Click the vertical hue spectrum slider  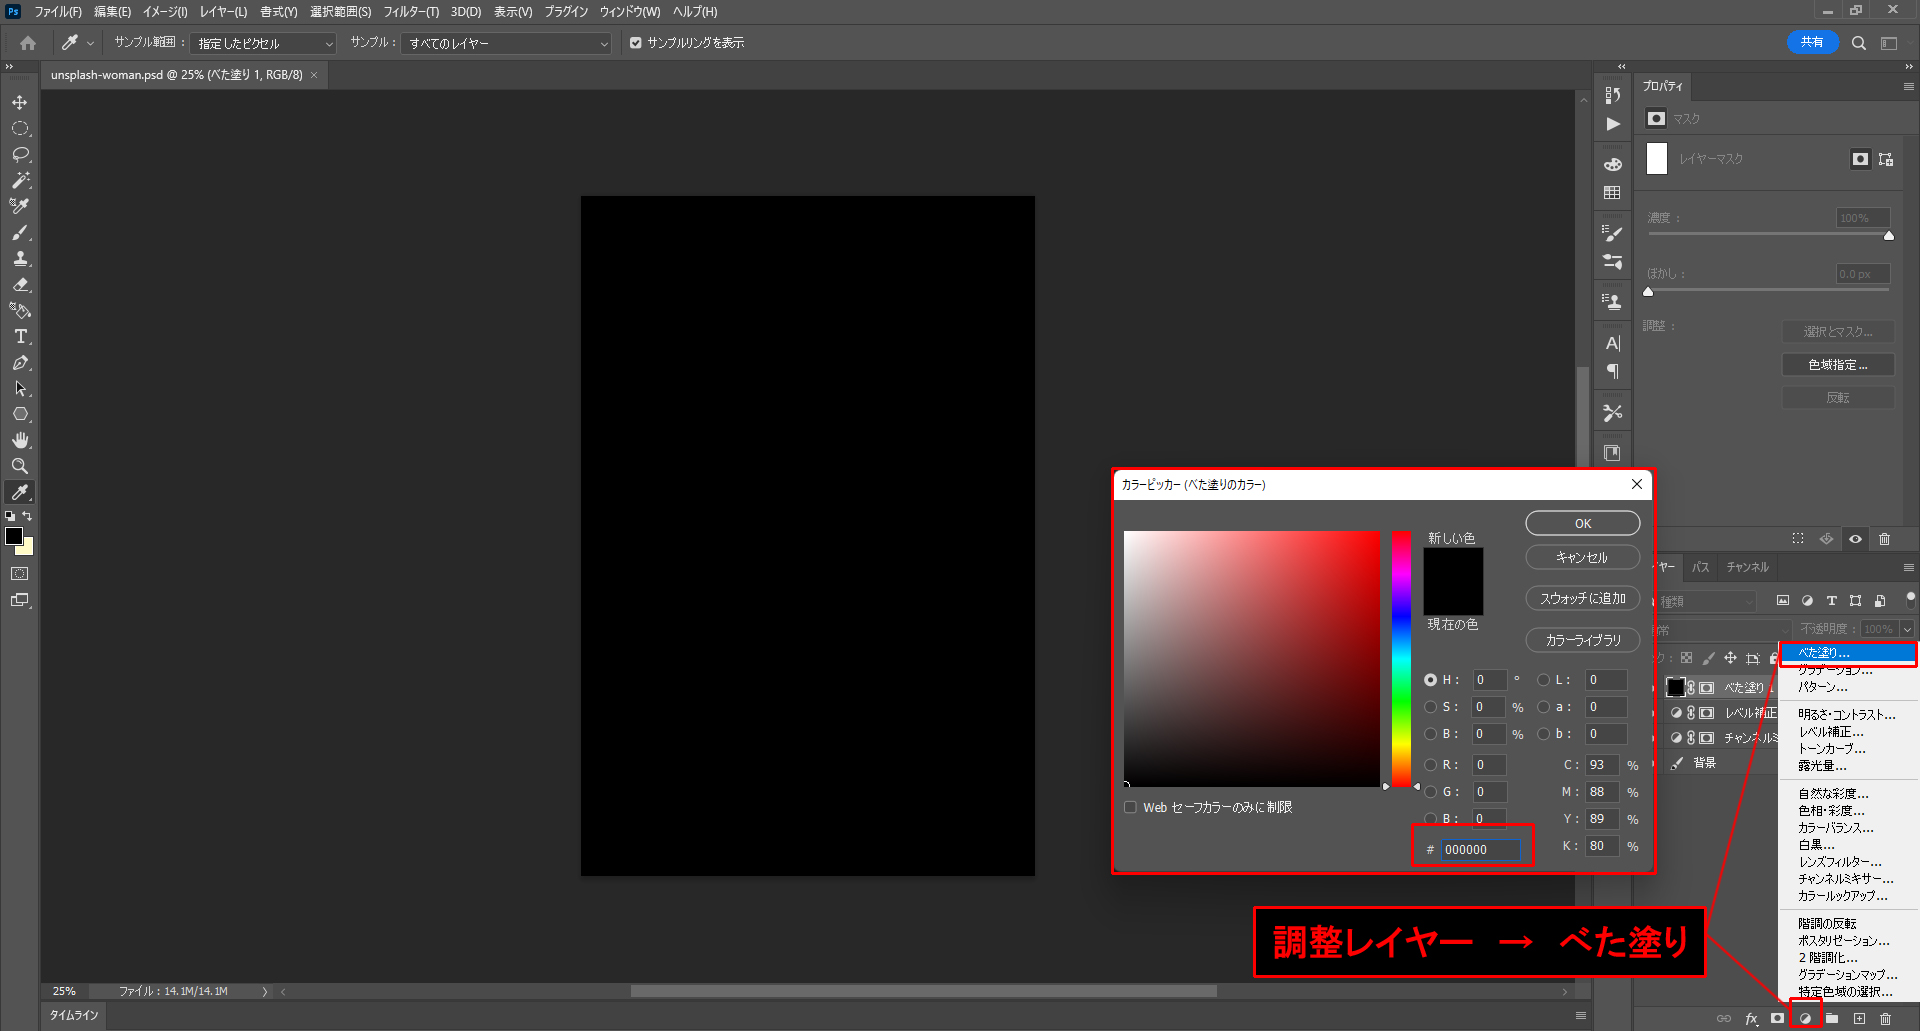[1401, 660]
